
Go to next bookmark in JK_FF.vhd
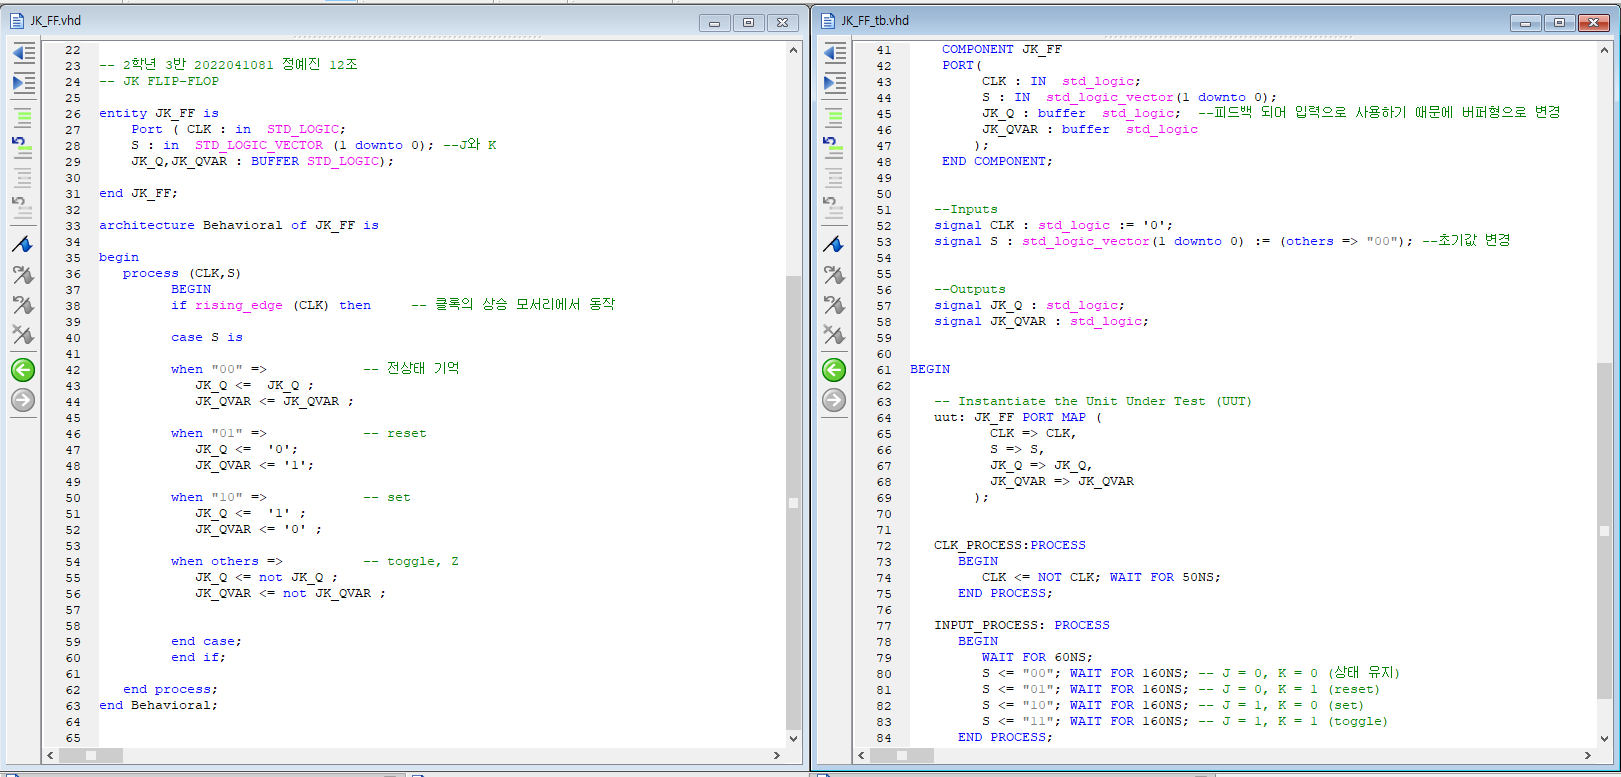pos(23,274)
